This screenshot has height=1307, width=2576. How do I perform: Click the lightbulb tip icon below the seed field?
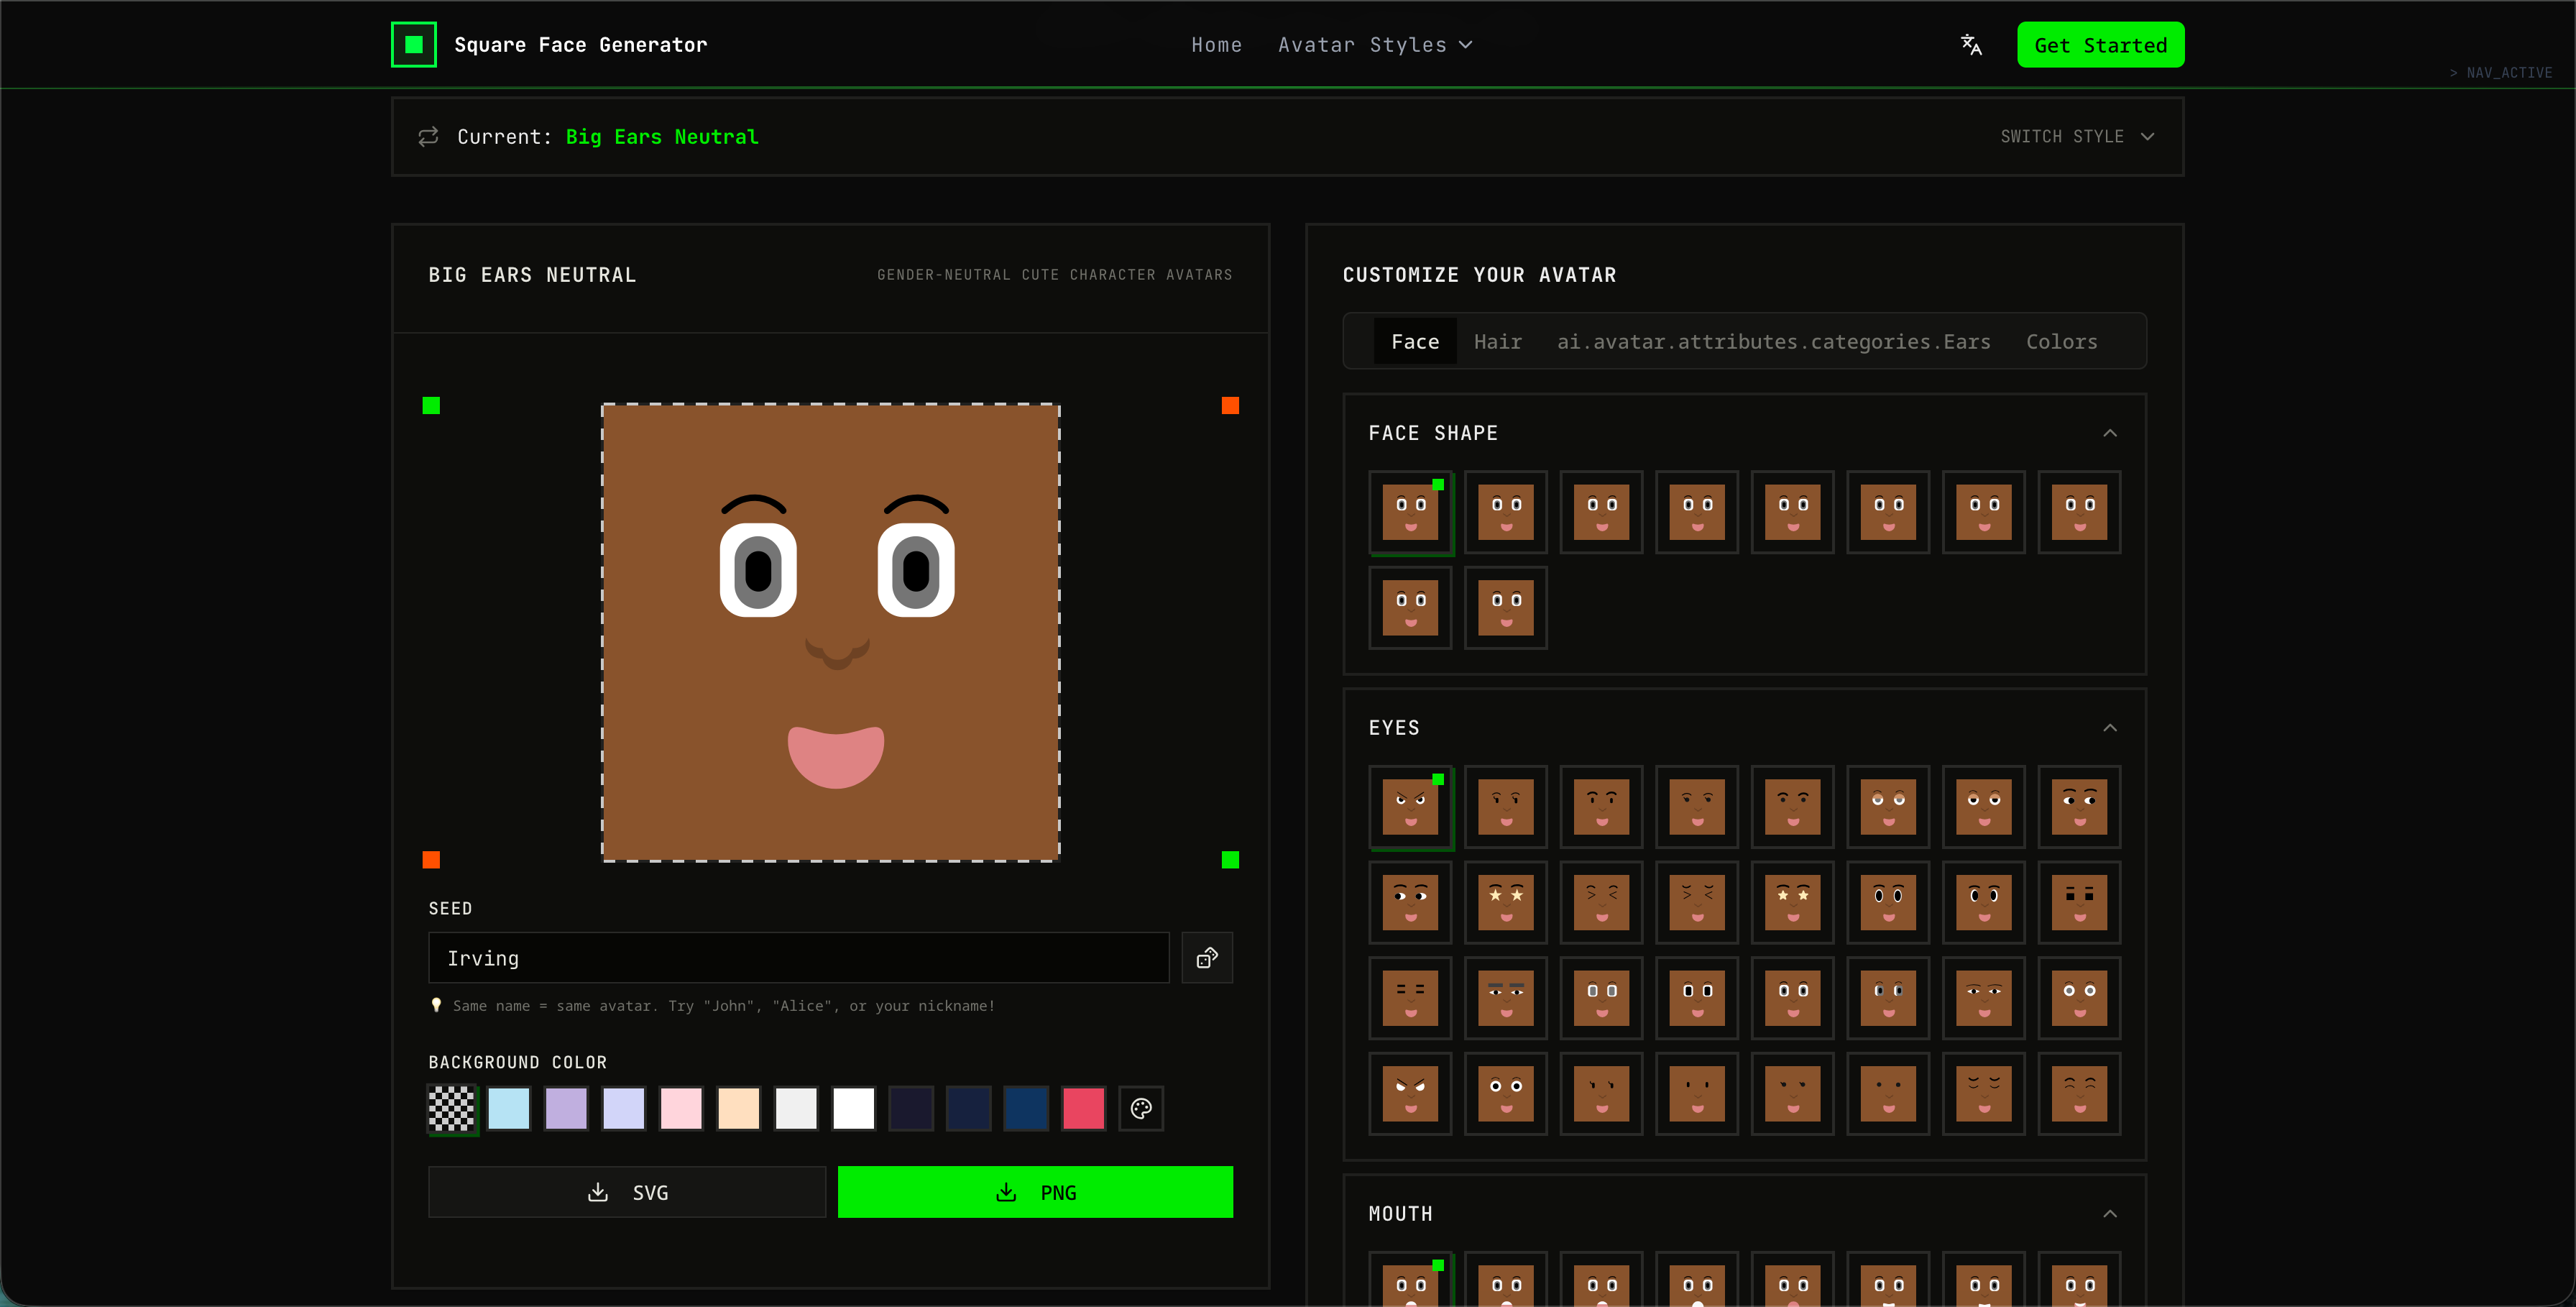(x=436, y=1005)
